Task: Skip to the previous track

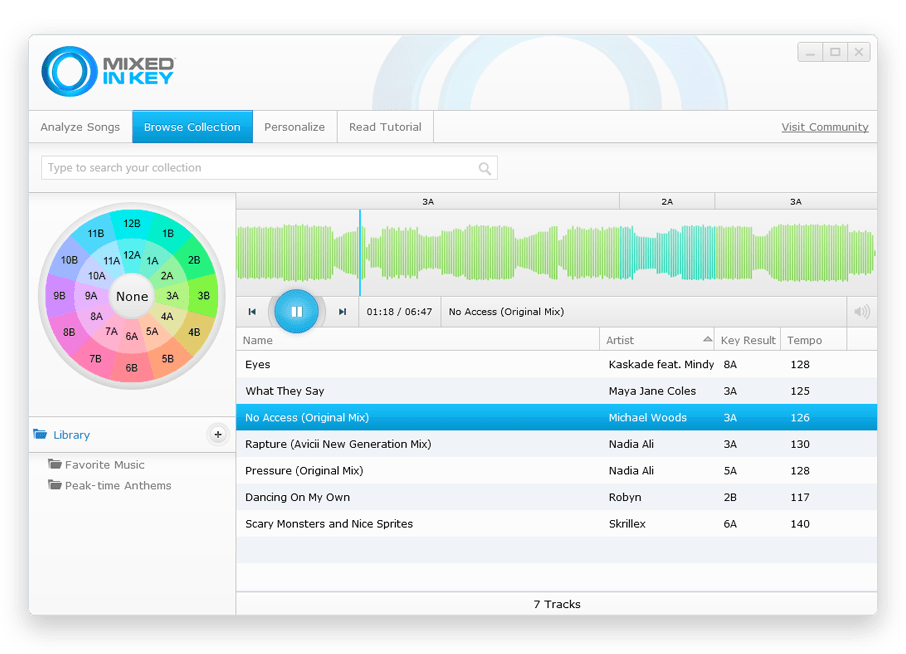Action: (252, 312)
